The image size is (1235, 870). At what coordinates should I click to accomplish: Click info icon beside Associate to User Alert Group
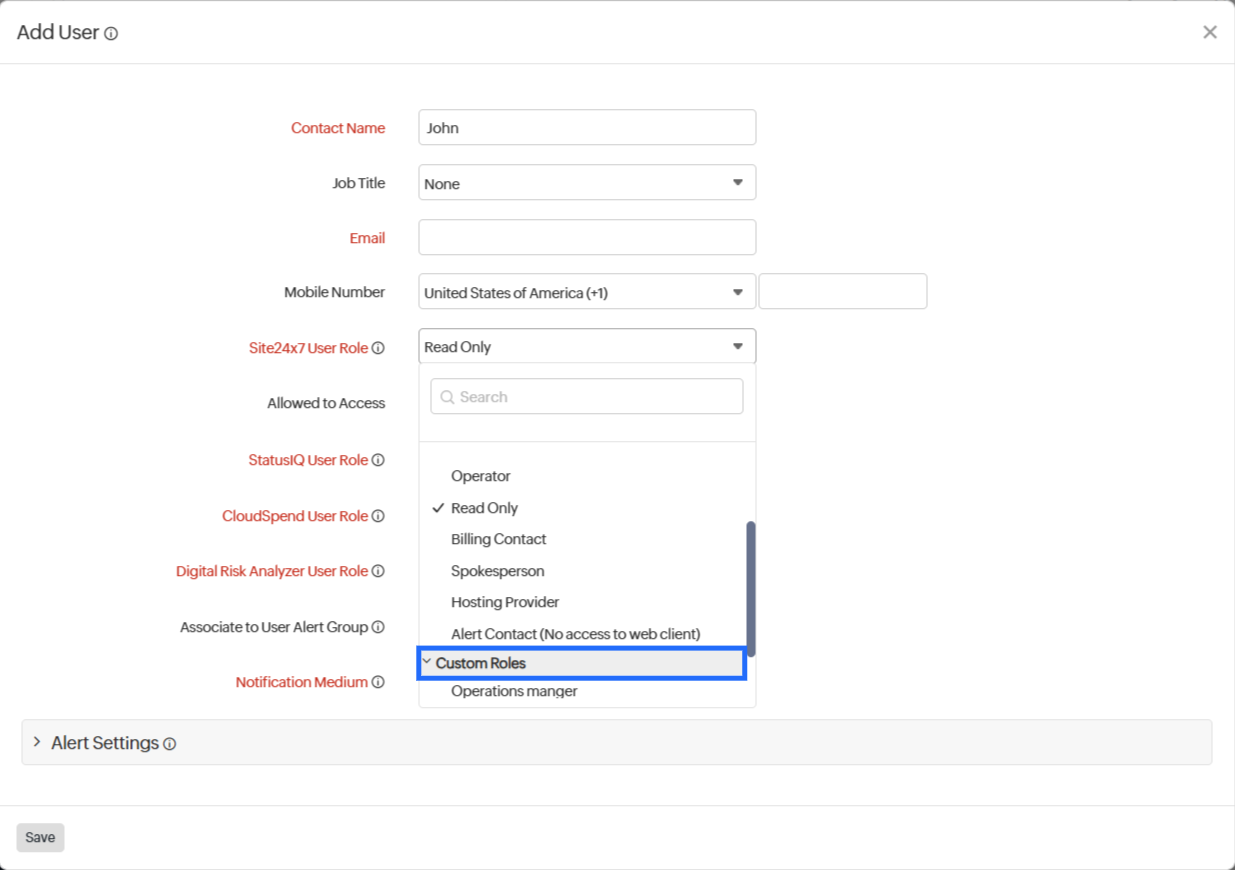tap(378, 628)
